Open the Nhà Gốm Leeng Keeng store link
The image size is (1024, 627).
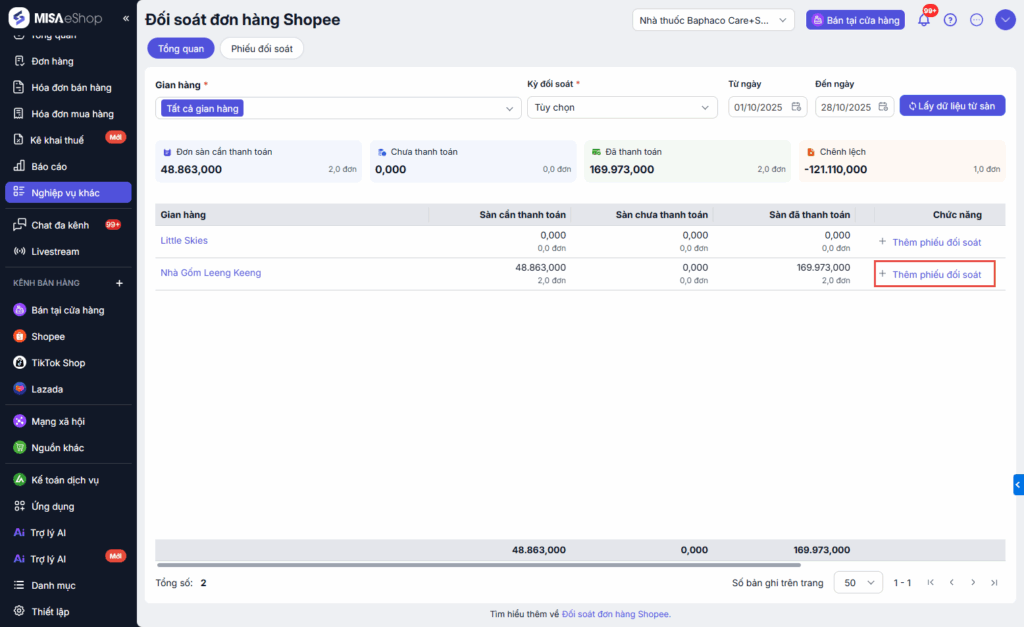tap(211, 272)
